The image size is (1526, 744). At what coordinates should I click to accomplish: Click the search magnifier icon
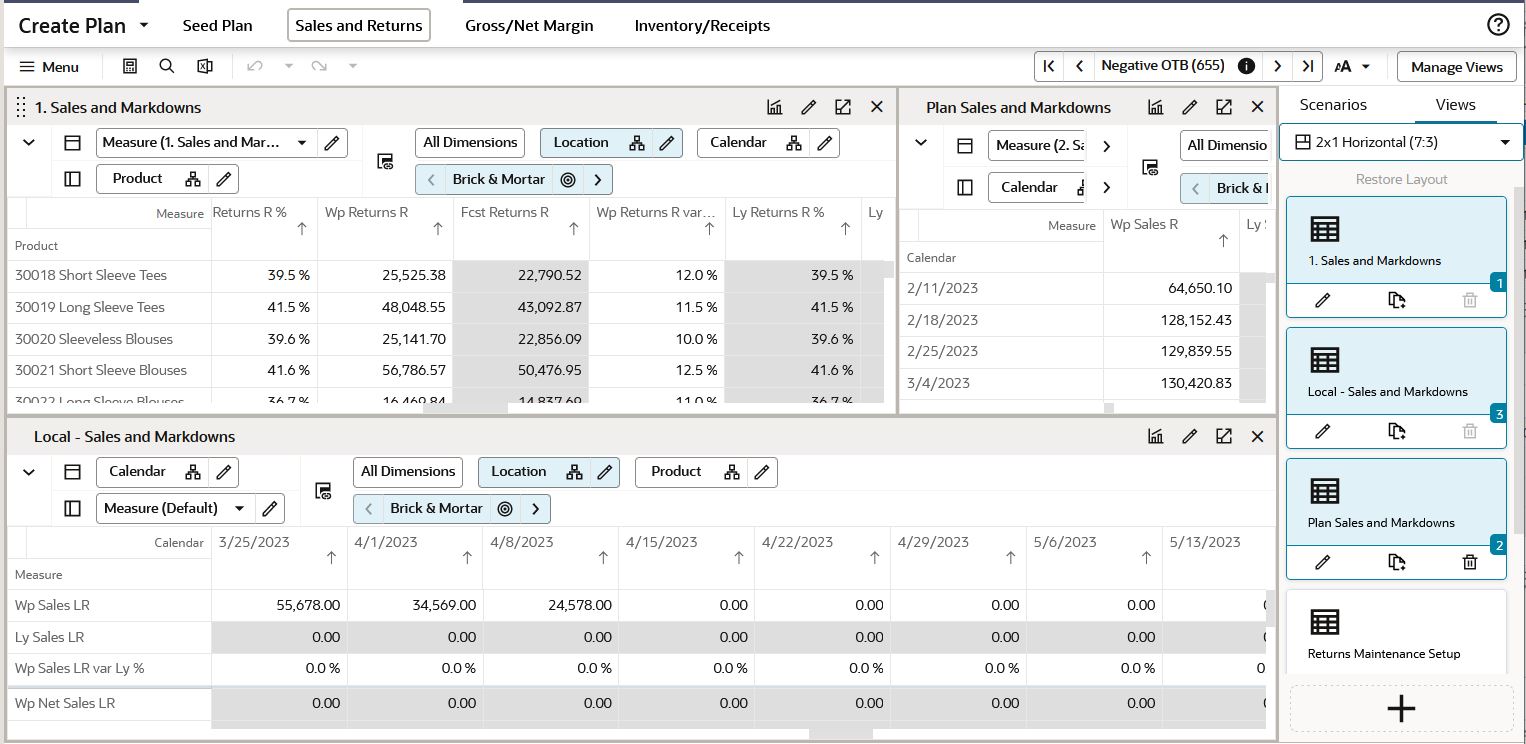point(167,66)
